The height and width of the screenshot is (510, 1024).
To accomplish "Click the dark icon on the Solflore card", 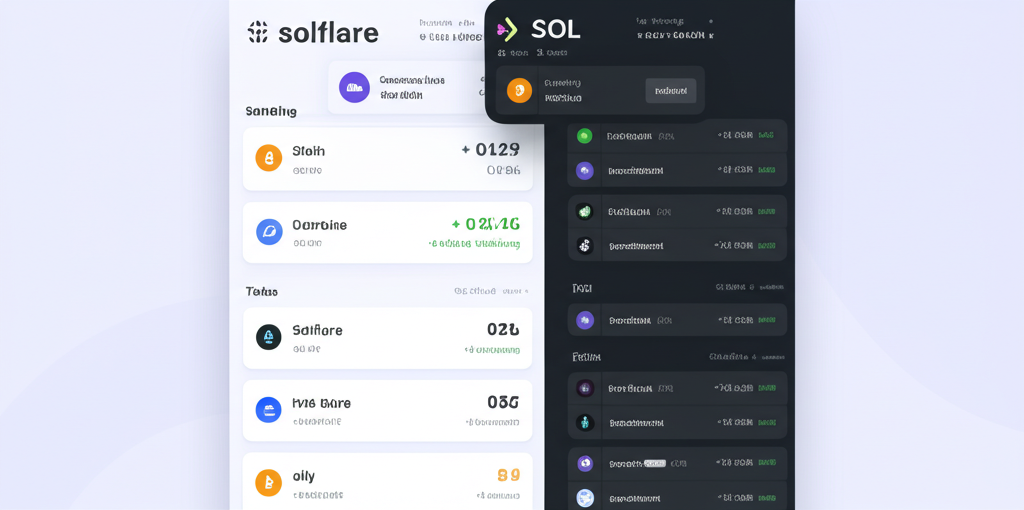I will click(x=268, y=337).
